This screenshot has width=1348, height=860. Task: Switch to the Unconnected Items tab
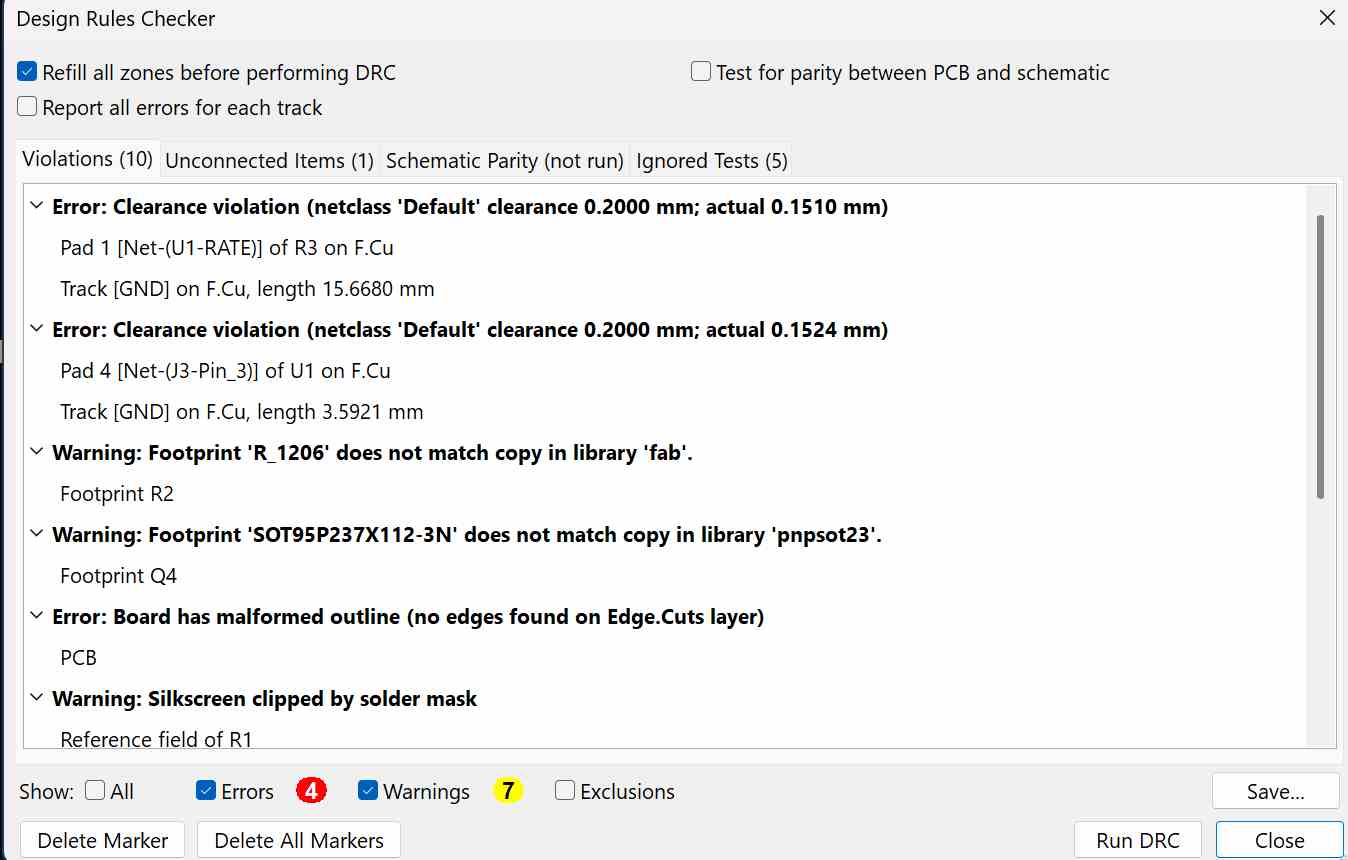(269, 160)
